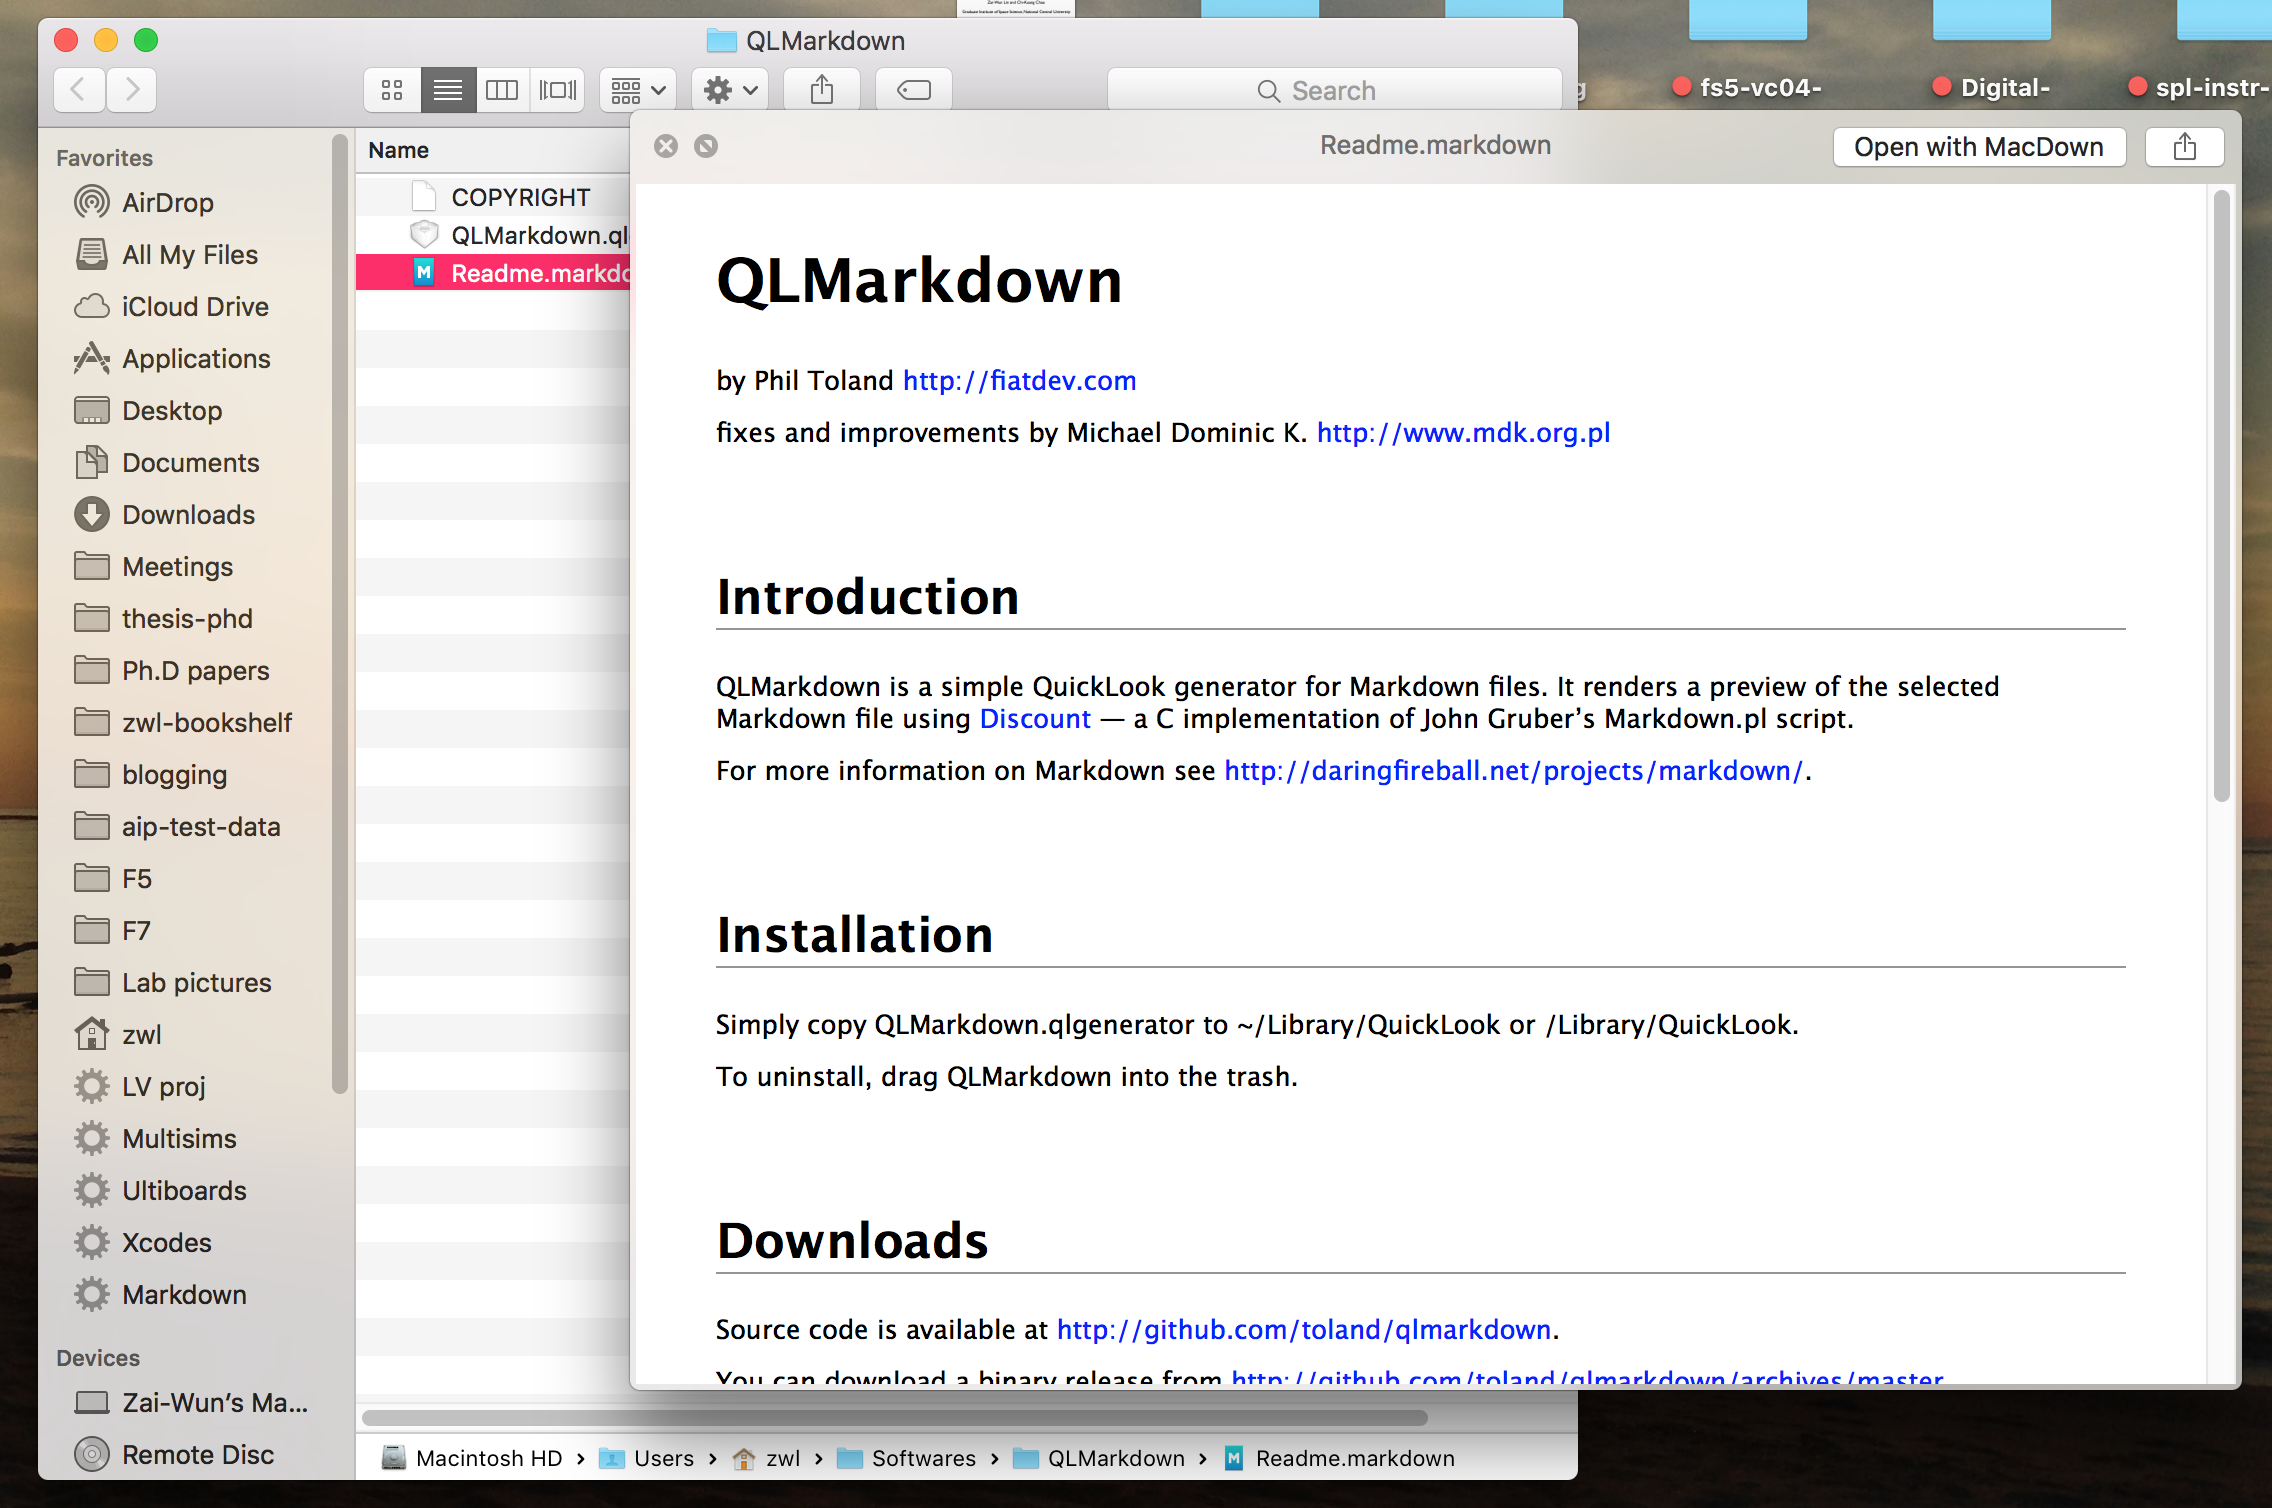This screenshot has height=1508, width=2272.
Task: Click the Open with MacDown button
Action: pyautogui.click(x=1979, y=146)
